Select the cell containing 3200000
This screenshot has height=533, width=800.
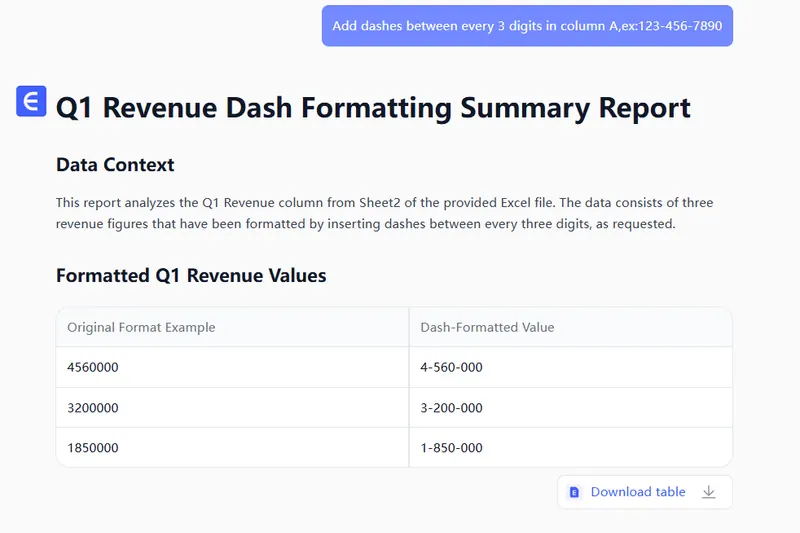click(x=93, y=408)
